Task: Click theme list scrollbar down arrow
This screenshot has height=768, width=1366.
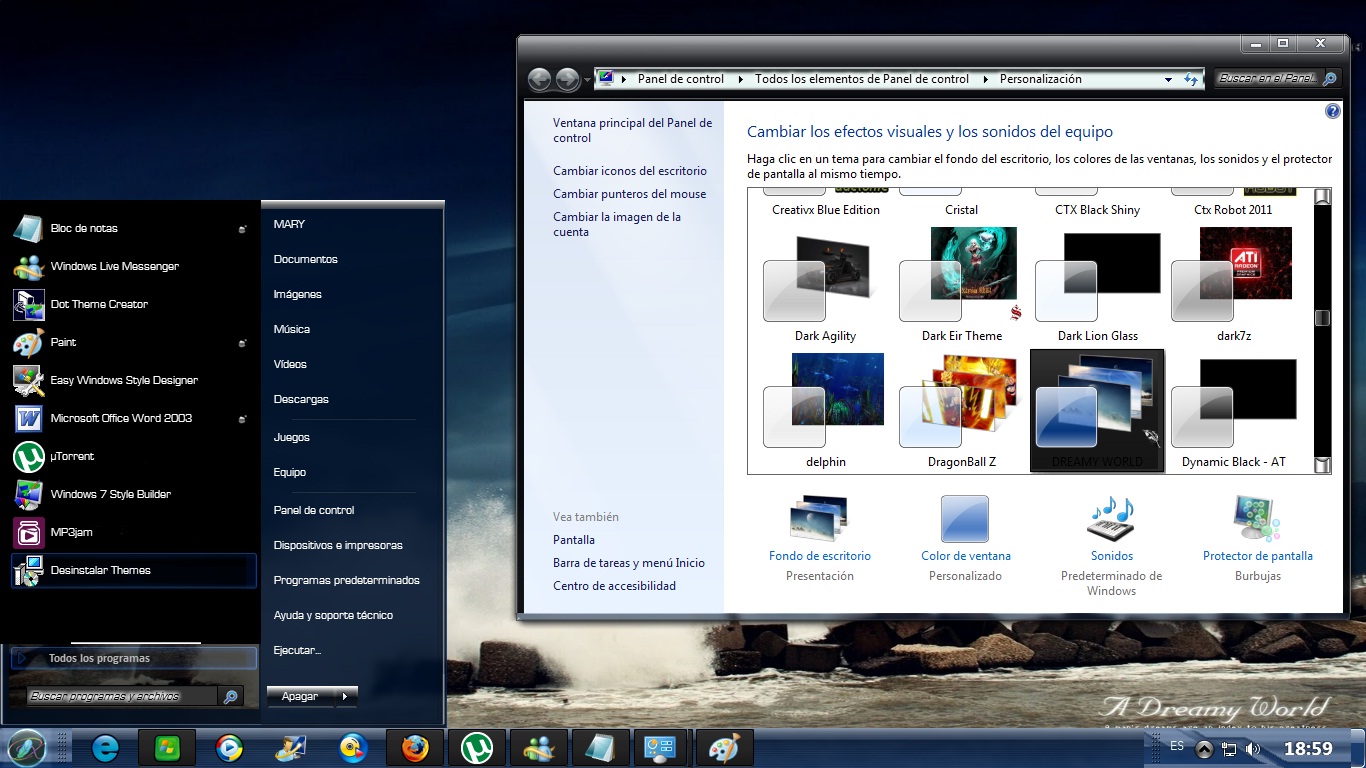Action: [1322, 464]
